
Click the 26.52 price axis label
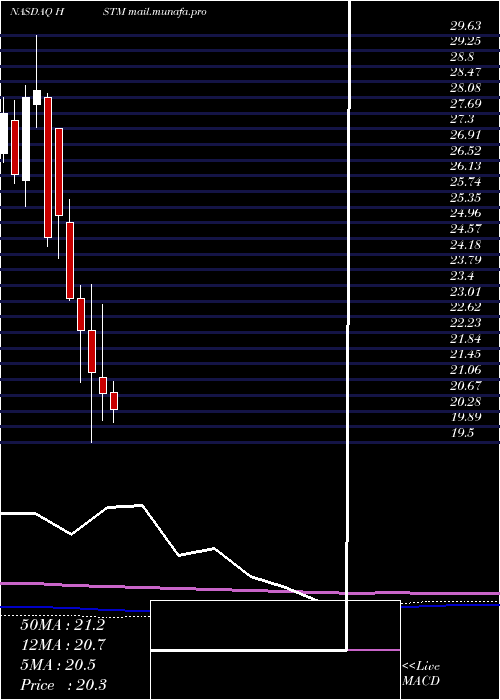click(465, 151)
